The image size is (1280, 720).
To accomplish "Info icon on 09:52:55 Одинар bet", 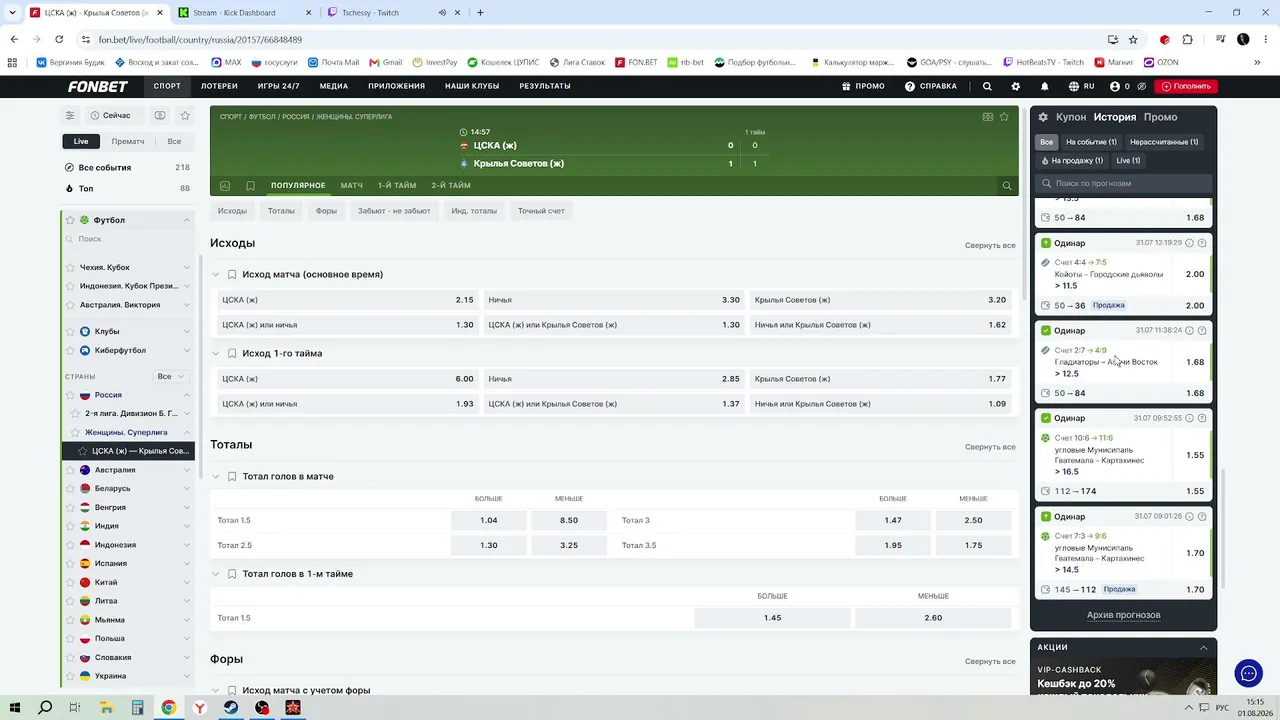I will tap(1189, 418).
